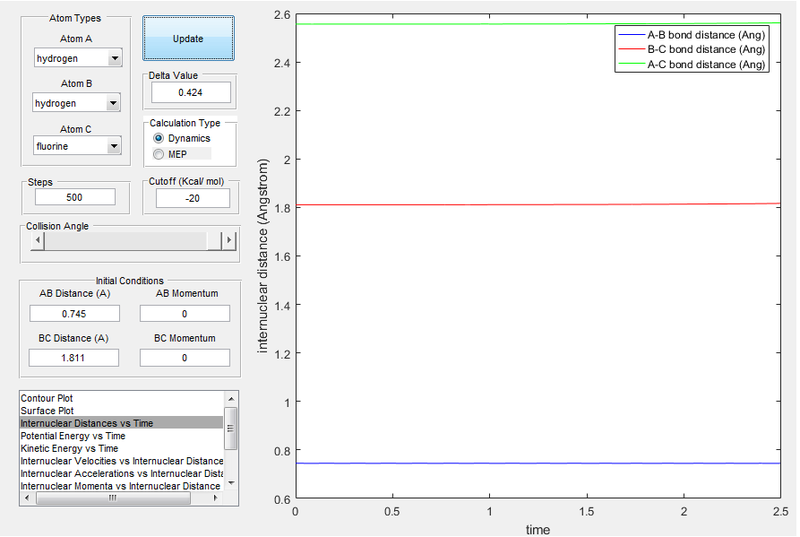Image resolution: width=800 pixels, height=537 pixels.
Task: Click the AB Momentum input field
Action: click(185, 314)
